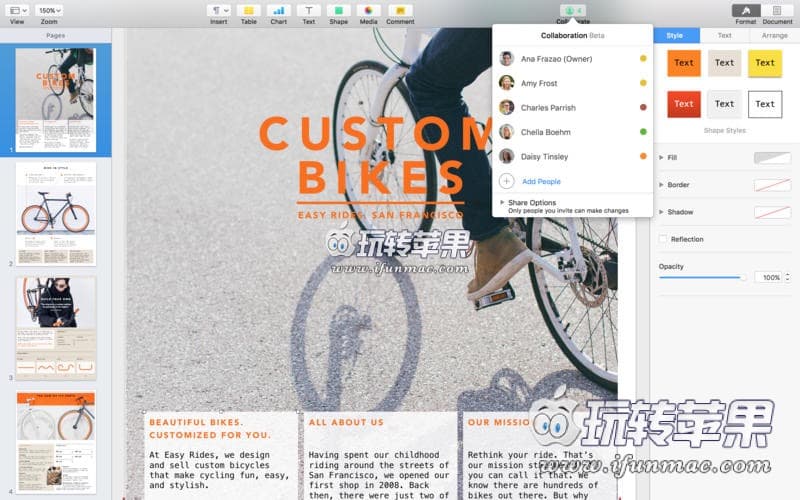The width and height of the screenshot is (800, 500).
Task: Click Add People in collaboration list
Action: (541, 181)
